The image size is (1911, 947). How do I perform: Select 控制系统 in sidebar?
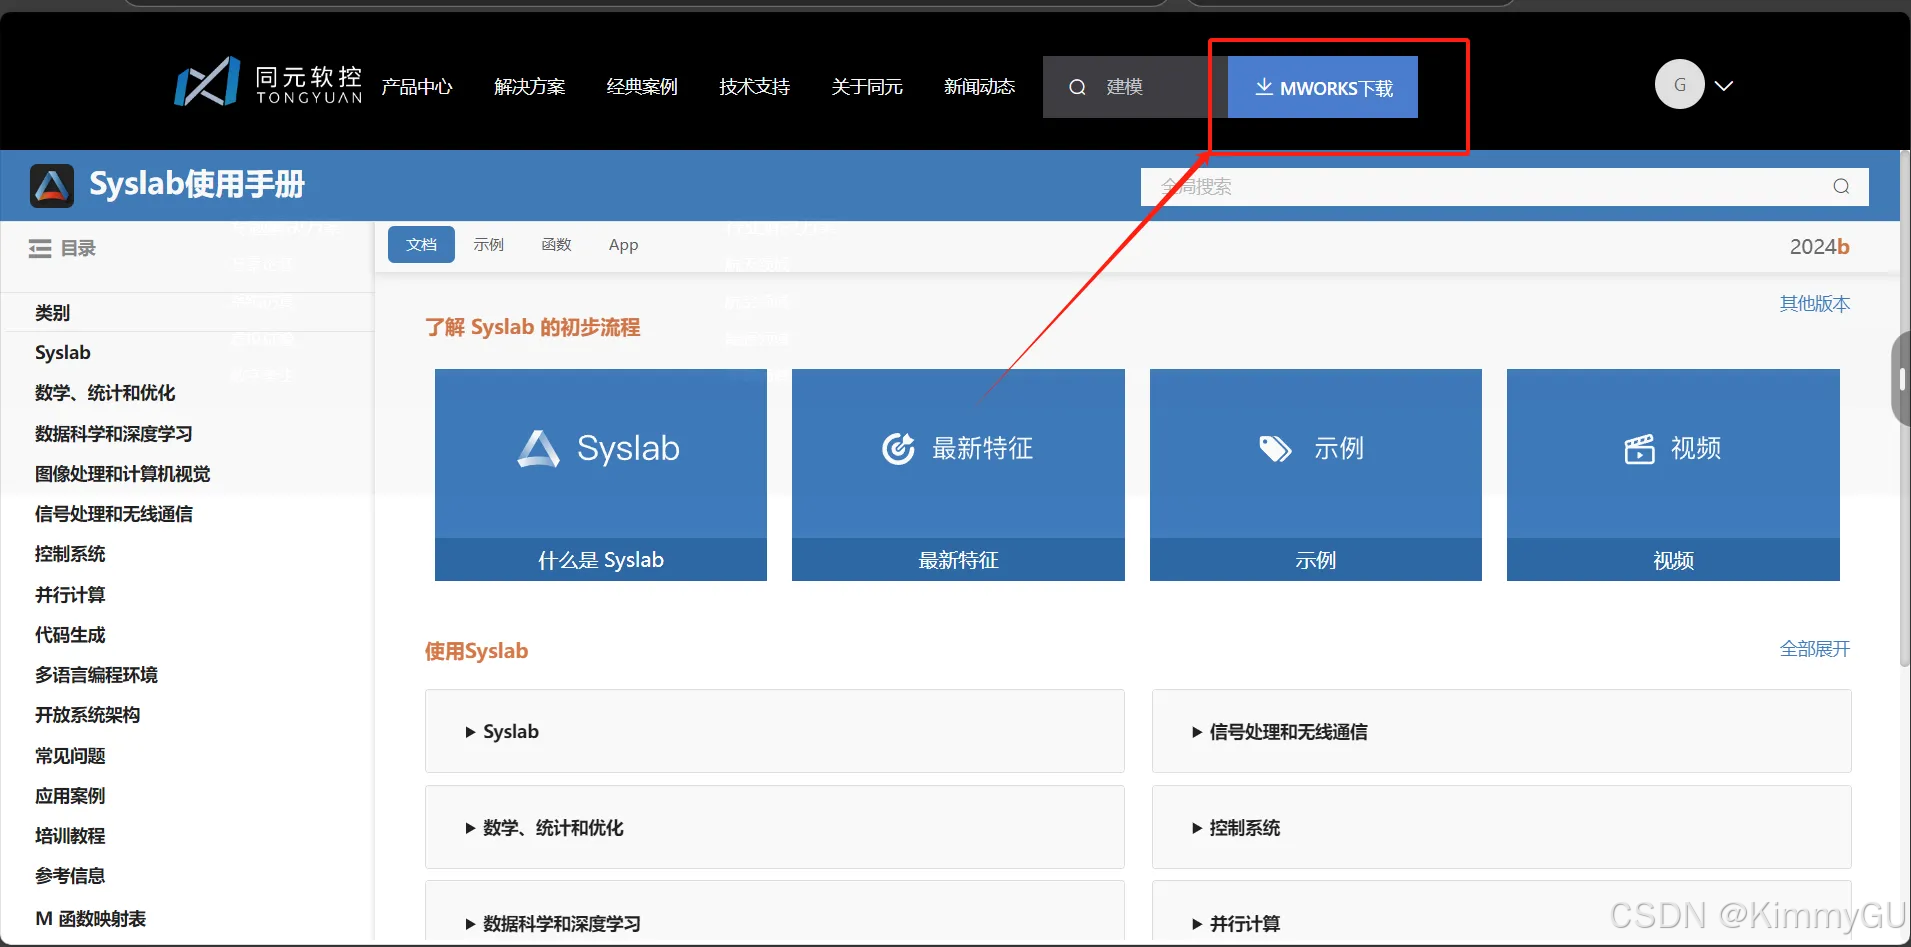(70, 554)
